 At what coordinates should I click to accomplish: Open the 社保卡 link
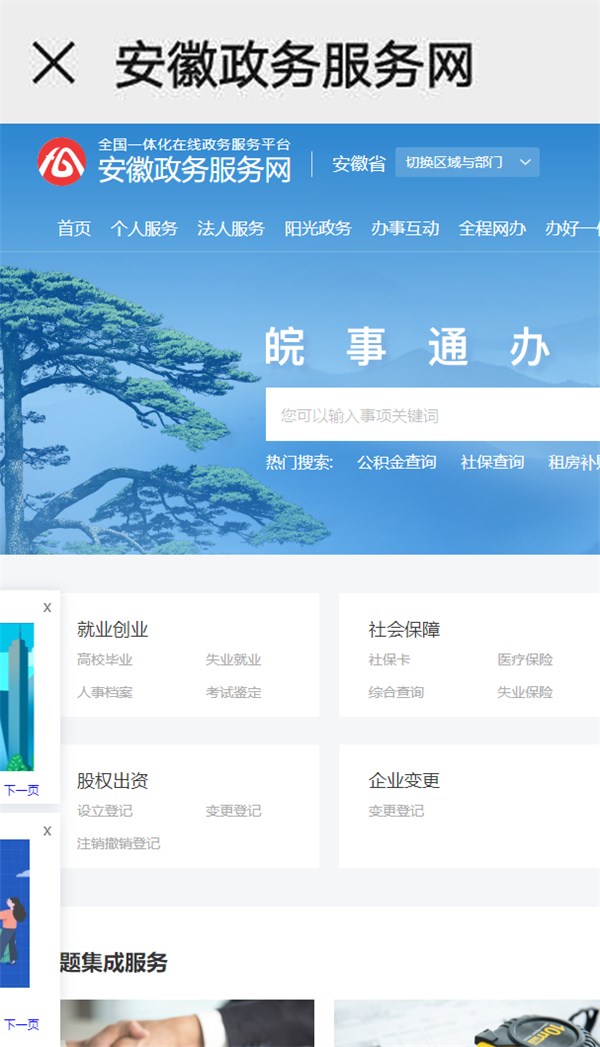pos(389,660)
